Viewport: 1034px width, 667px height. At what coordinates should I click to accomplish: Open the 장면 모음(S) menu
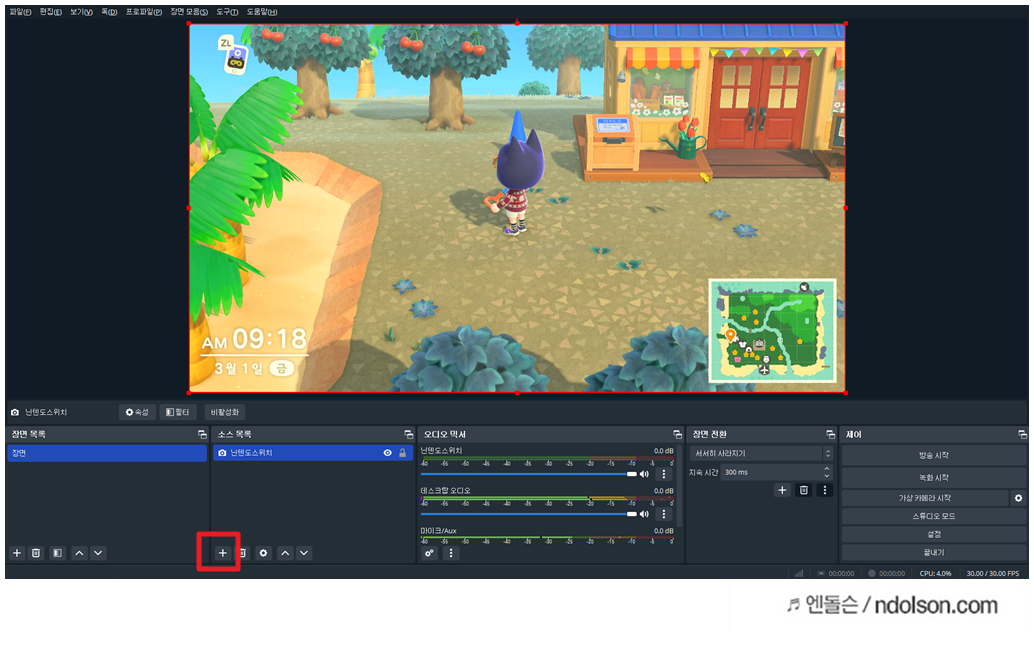coord(189,12)
